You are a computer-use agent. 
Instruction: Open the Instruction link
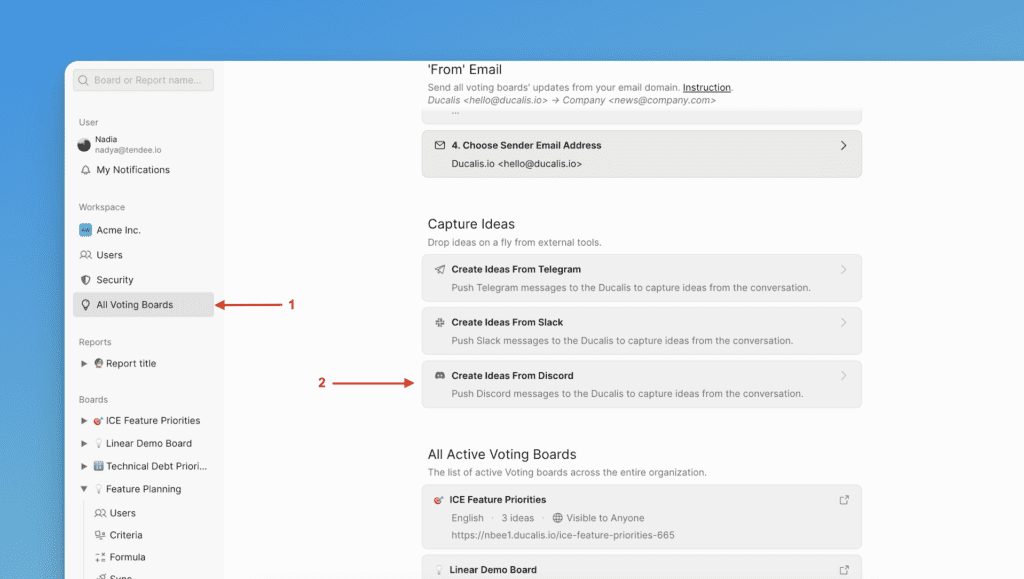tap(706, 88)
